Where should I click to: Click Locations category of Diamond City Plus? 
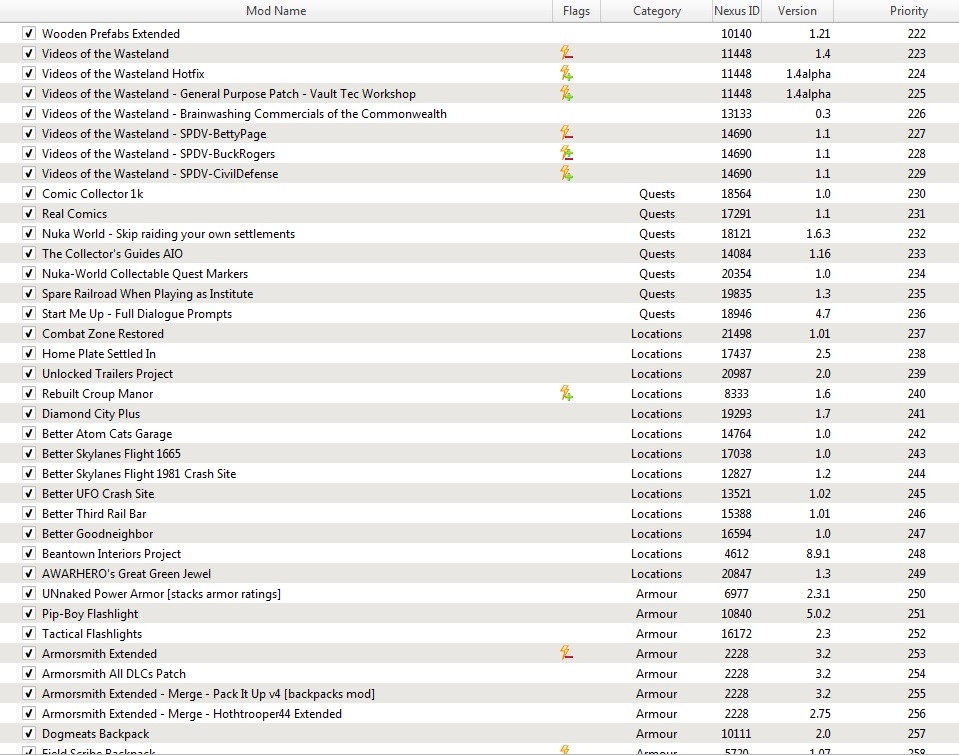pyautogui.click(x=656, y=414)
